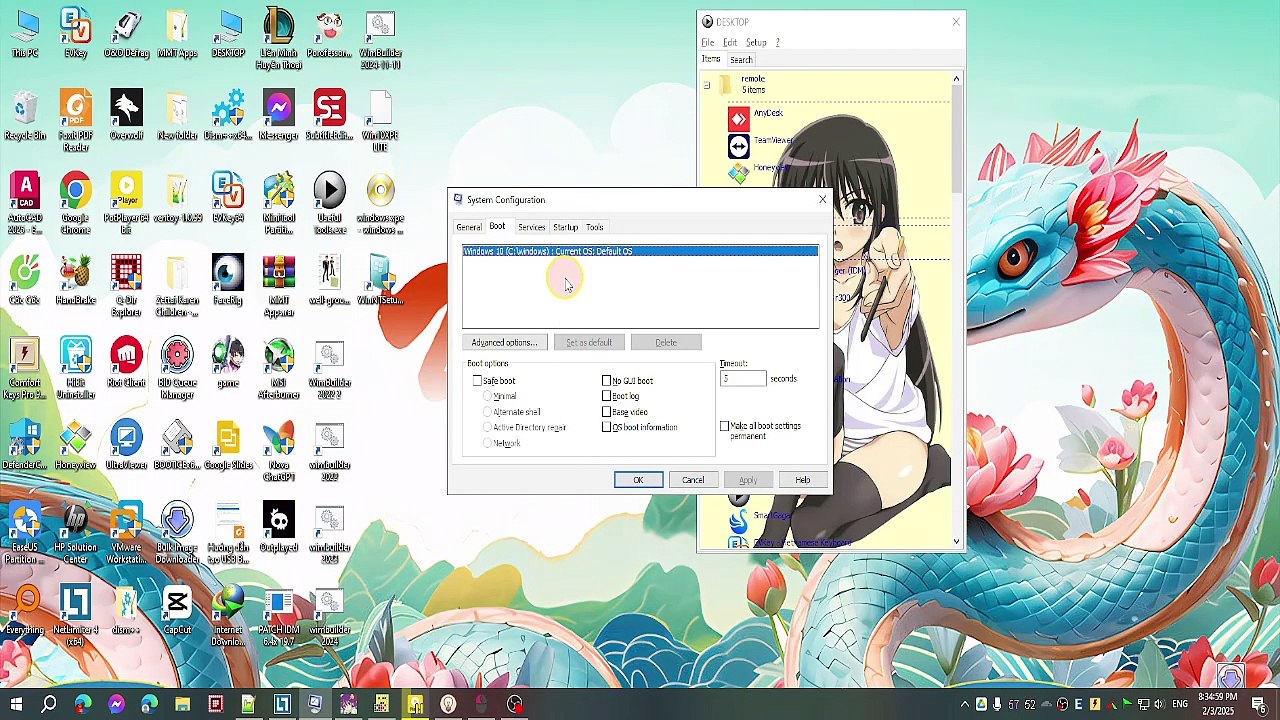This screenshot has height=720, width=1280.
Task: Click the TeamViewer icon in DESKTOP window
Action: (x=738, y=146)
